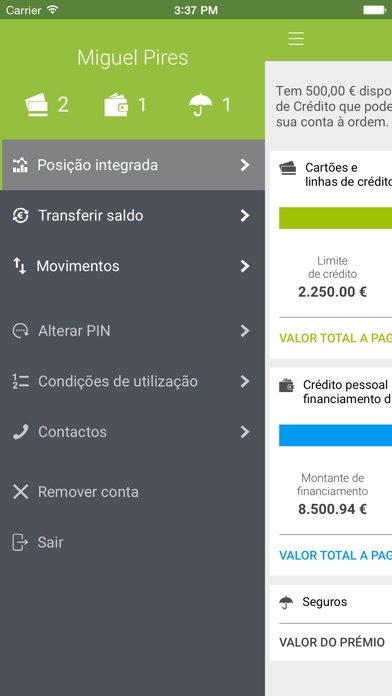Tap the hamburger menu icon
The height and width of the screenshot is (696, 392).
tap(296, 39)
